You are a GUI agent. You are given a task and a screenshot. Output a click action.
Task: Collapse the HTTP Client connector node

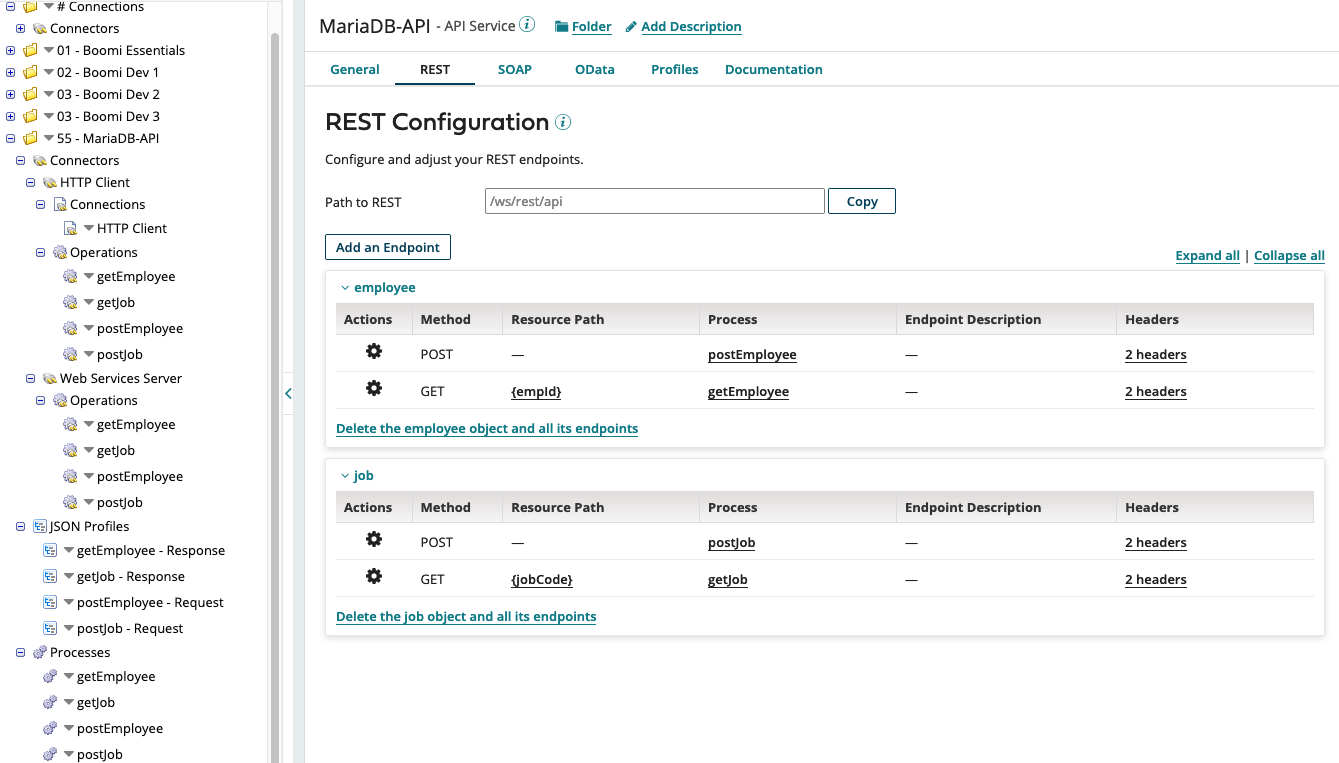[30, 182]
